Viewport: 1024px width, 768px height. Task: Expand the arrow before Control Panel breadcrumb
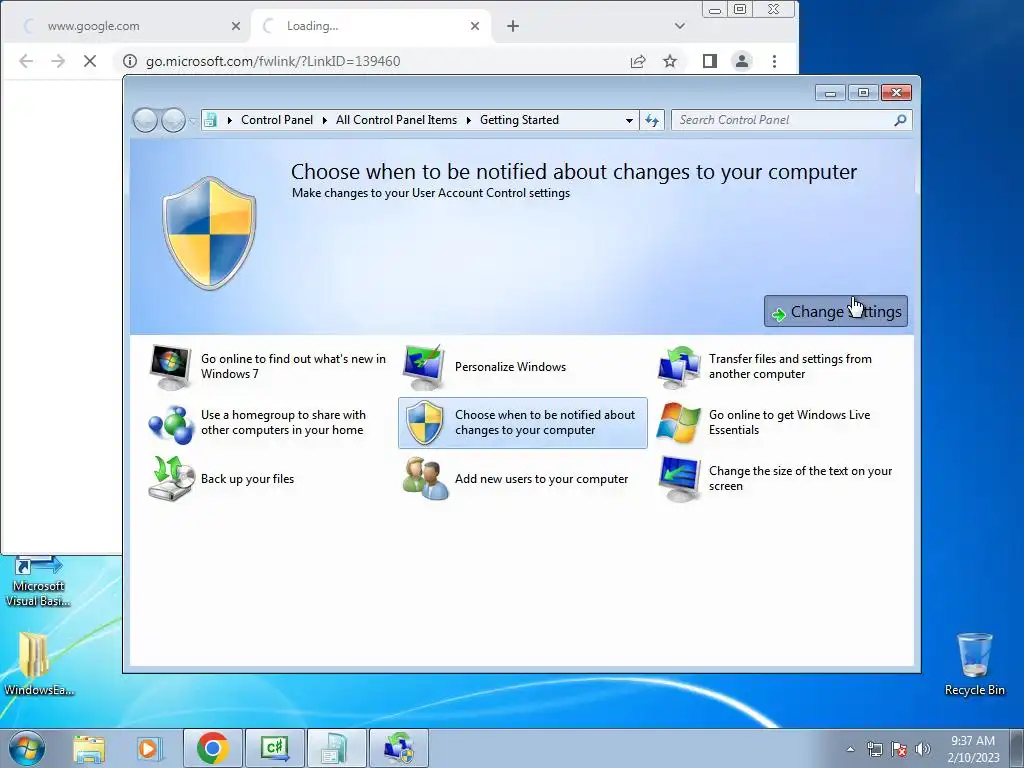[x=230, y=120]
